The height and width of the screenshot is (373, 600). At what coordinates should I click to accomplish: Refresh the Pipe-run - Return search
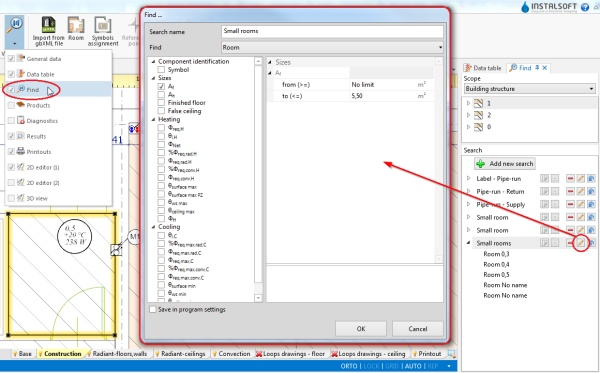pyautogui.click(x=591, y=192)
